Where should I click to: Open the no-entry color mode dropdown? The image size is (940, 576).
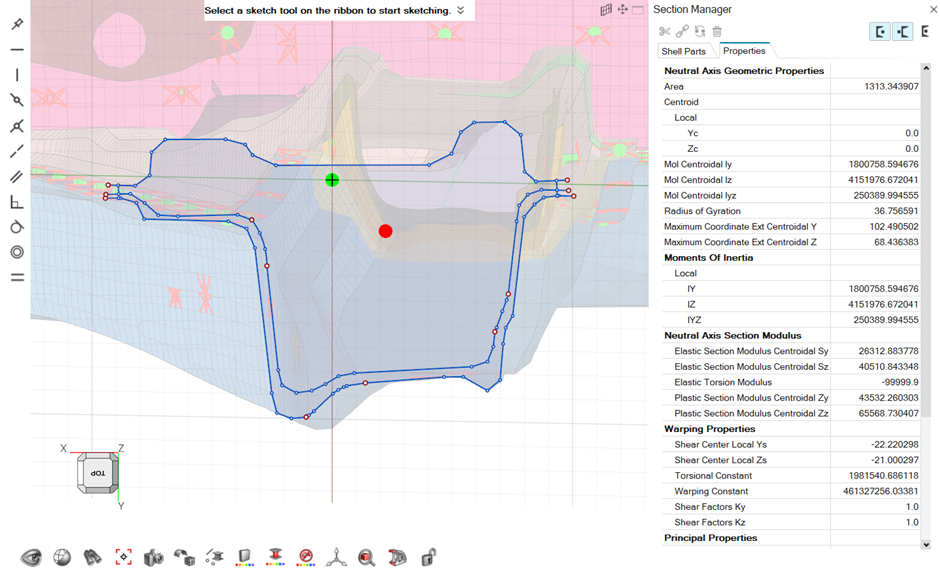306,557
